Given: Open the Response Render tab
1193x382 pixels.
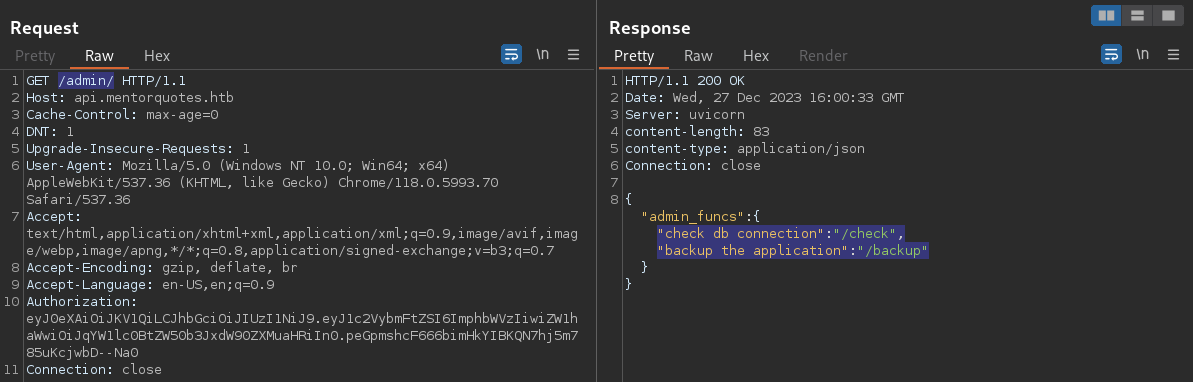Looking at the screenshot, I should [x=823, y=56].
